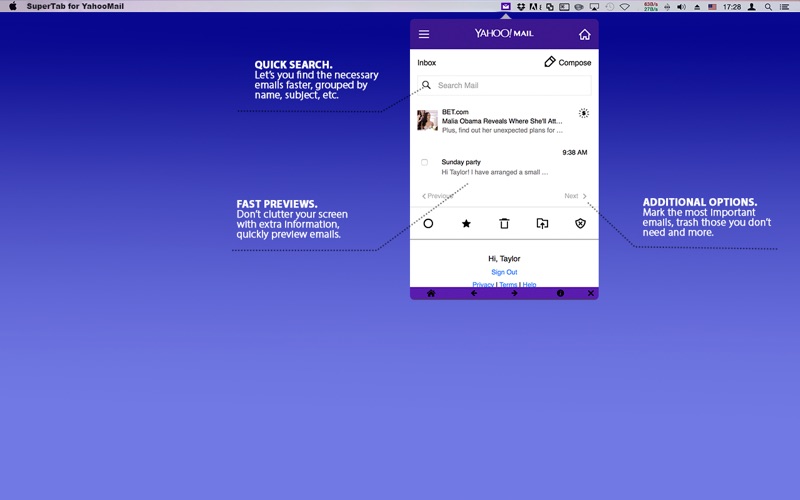Open the Terms link

tap(508, 284)
